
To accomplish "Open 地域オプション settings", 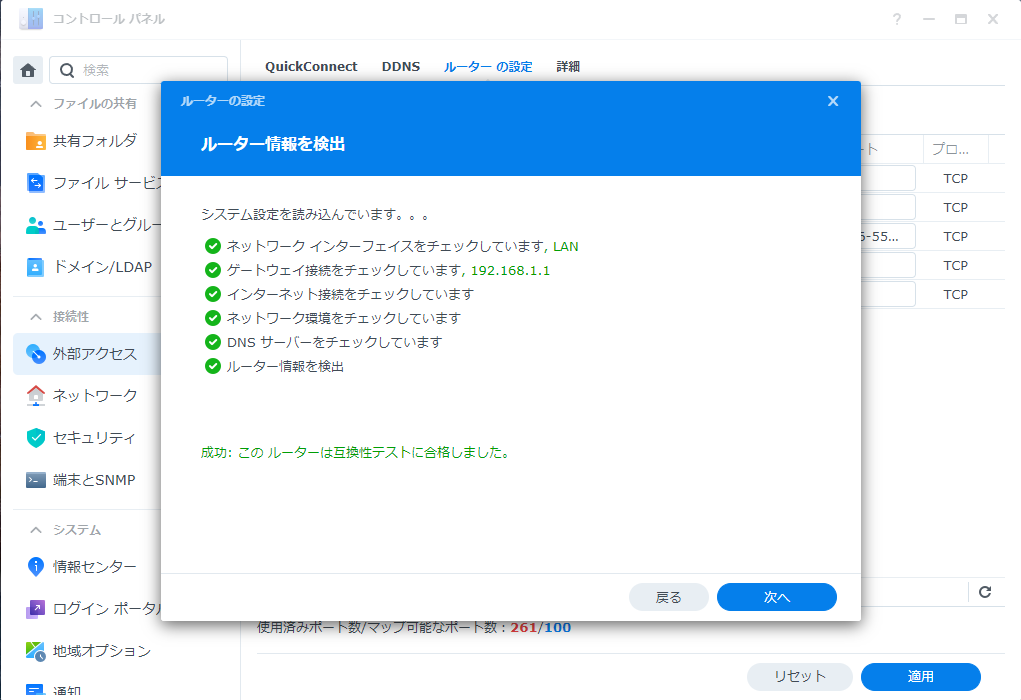I will 87,651.
